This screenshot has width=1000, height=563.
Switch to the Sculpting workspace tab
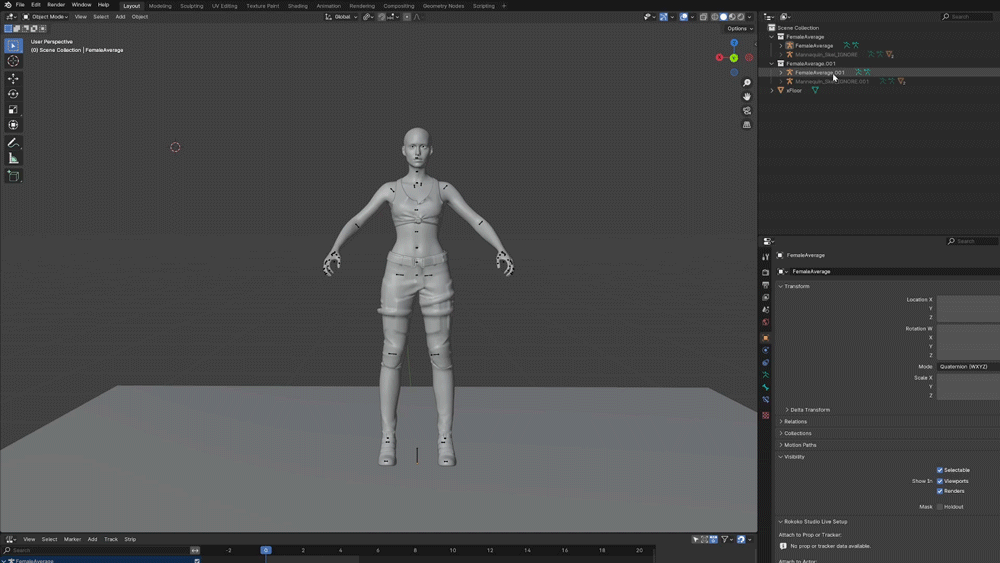[x=191, y=6]
